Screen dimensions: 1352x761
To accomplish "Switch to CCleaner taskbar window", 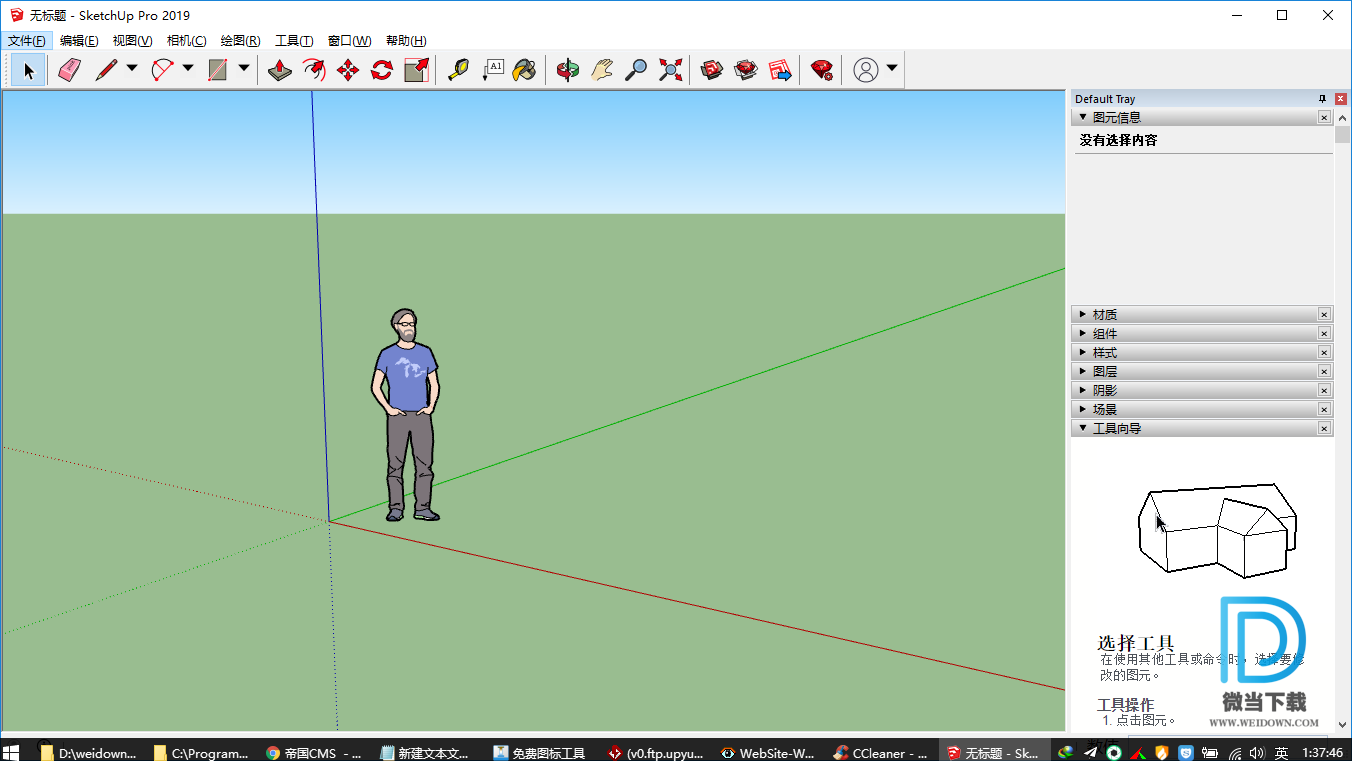I will click(882, 753).
